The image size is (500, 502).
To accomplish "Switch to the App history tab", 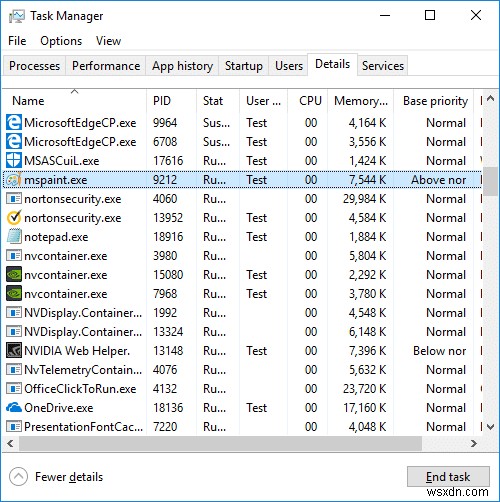I will tap(182, 66).
